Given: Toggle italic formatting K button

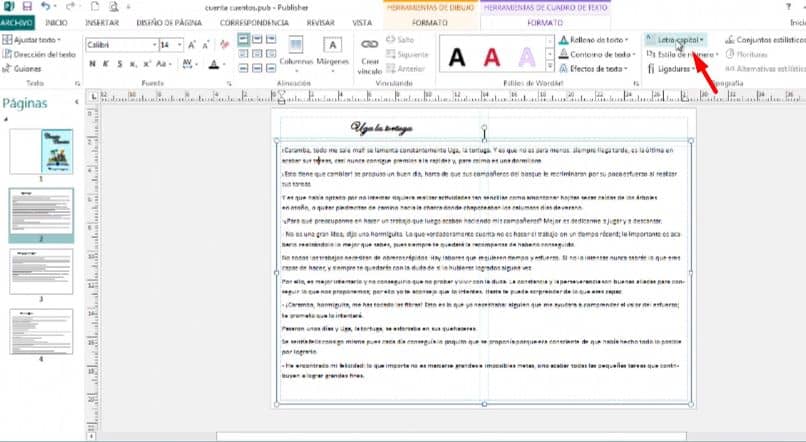Looking at the screenshot, I should pos(105,64).
